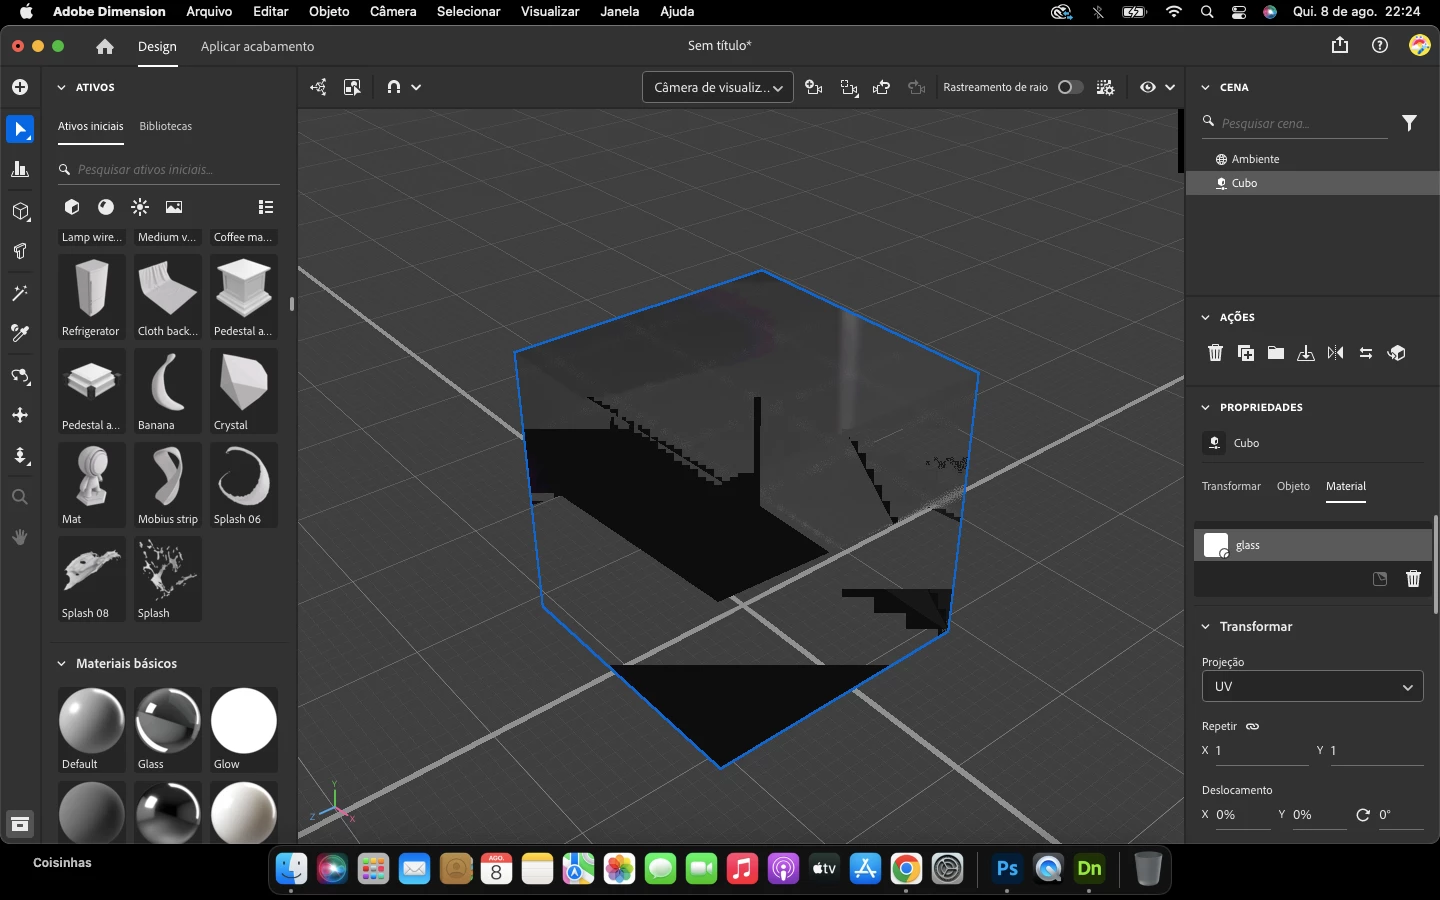Click the camera bookmark icon beside the camera dropdown
This screenshot has width=1440, height=900.
pos(814,87)
